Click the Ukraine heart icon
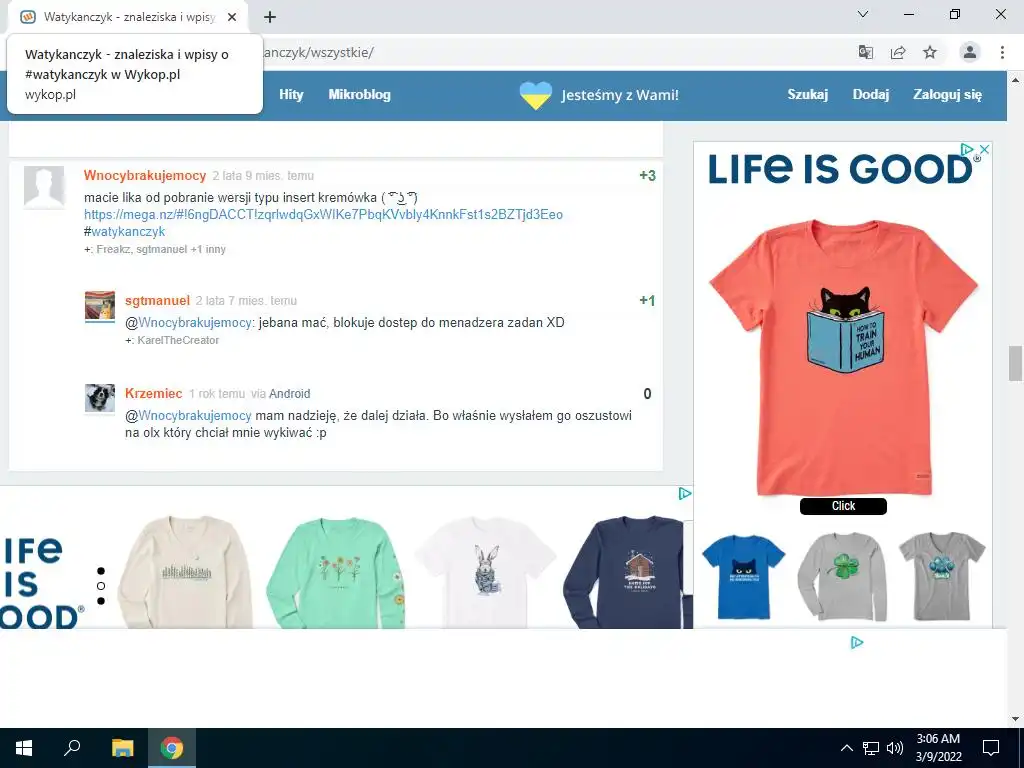 tap(536, 95)
